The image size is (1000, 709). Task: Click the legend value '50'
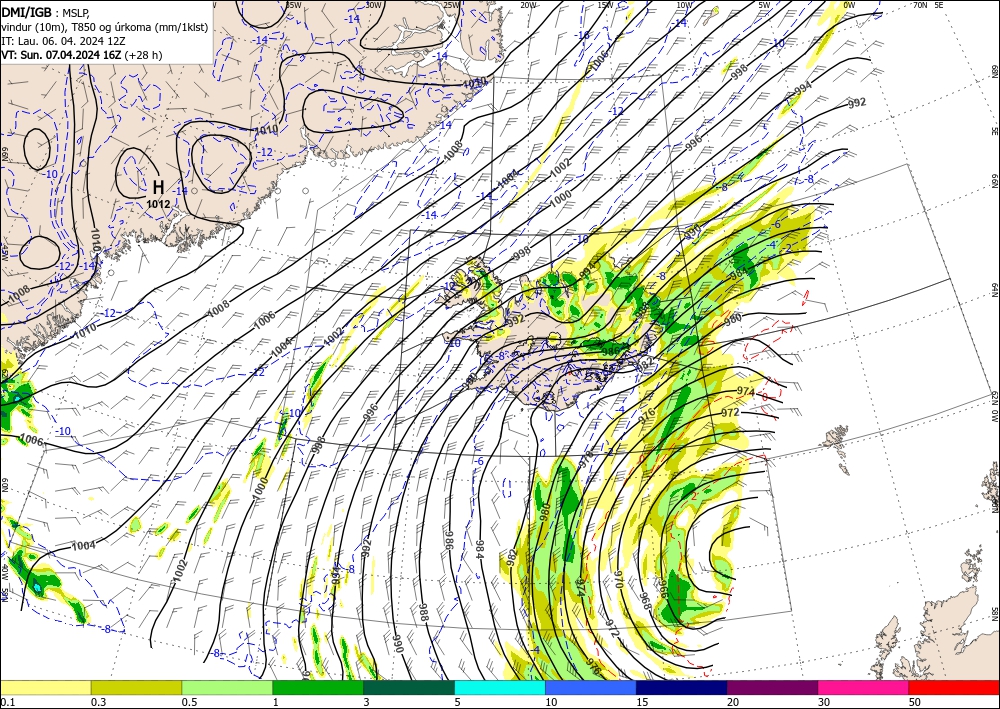coord(915,702)
